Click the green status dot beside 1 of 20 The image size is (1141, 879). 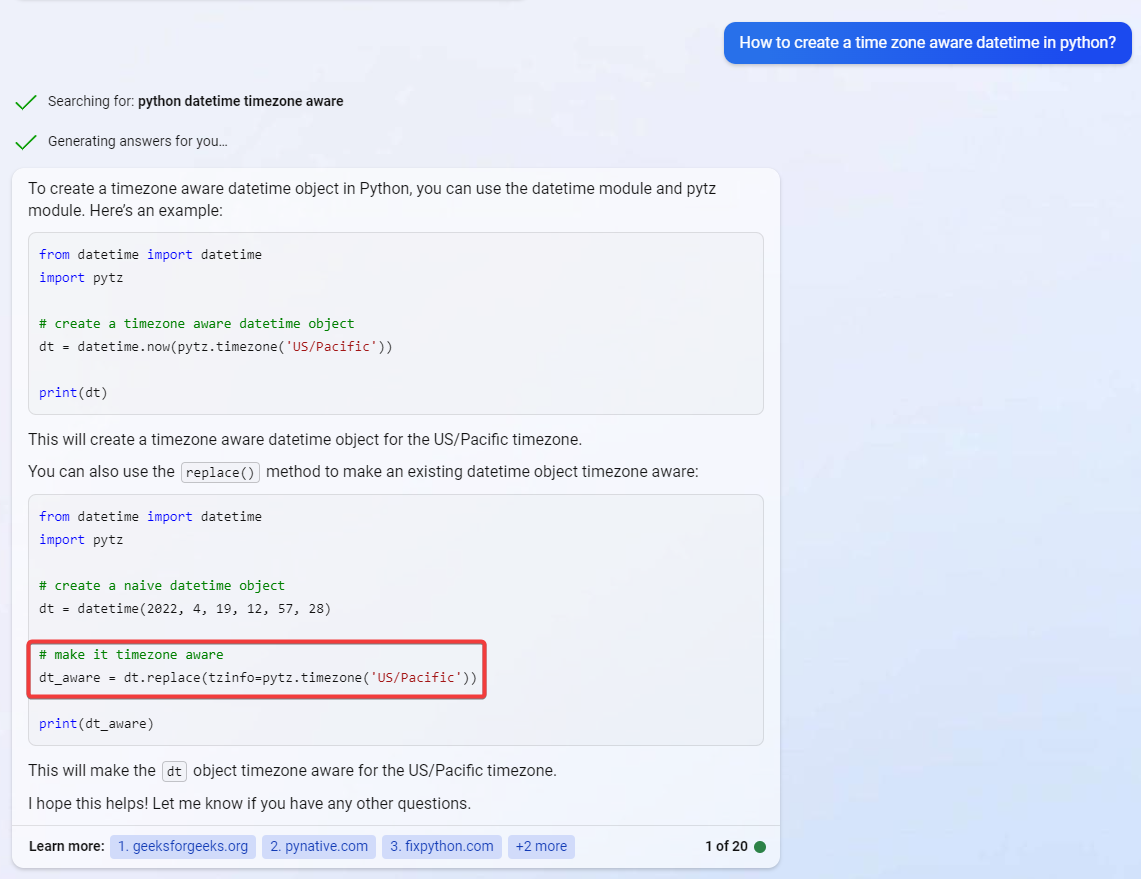coord(760,846)
